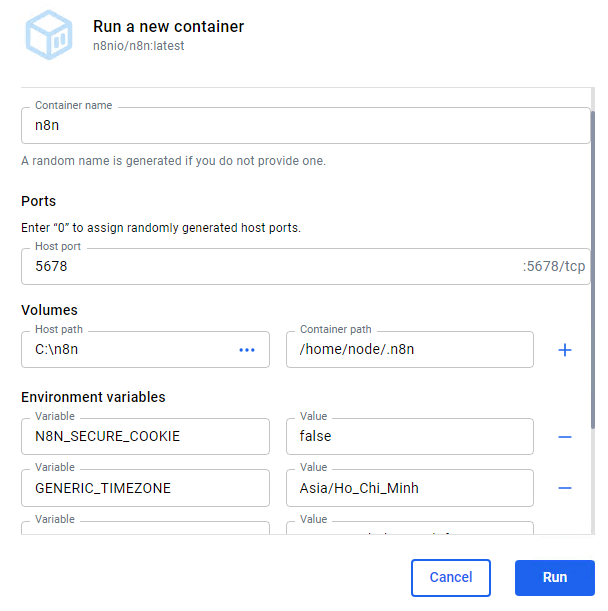Viewport: 608px width, 611px height.
Task: Remove the GENERIC_TIMEZONE variable row
Action: click(564, 488)
